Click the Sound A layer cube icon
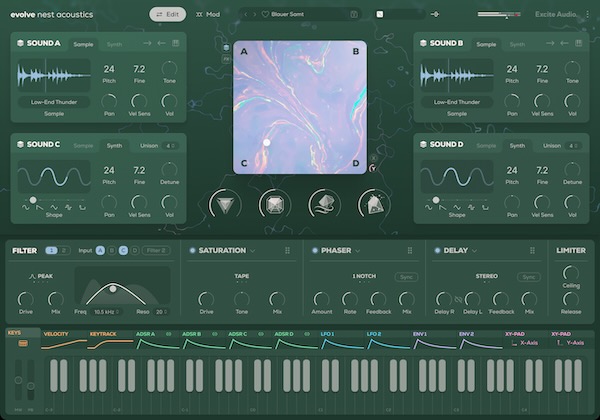This screenshot has height=420, width=600. click(x=20, y=43)
